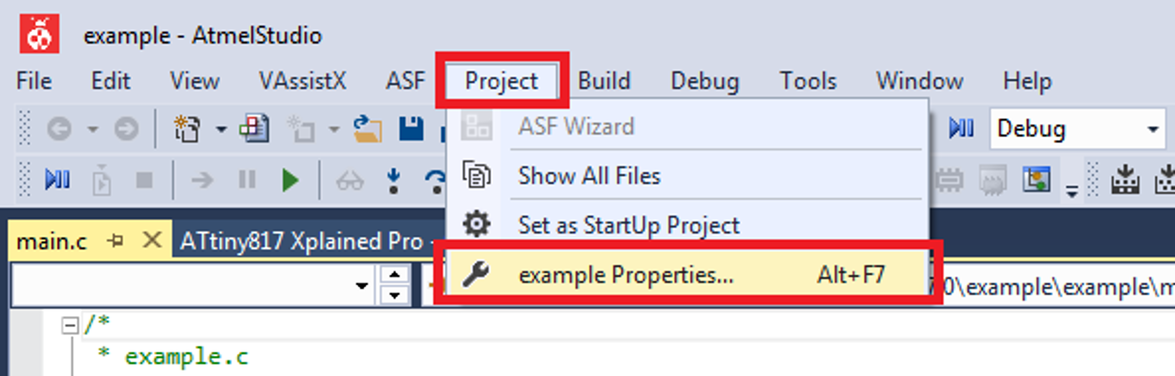Click the Start Debugging and Break icon
Screen dimensions: 1175x376
57,180
